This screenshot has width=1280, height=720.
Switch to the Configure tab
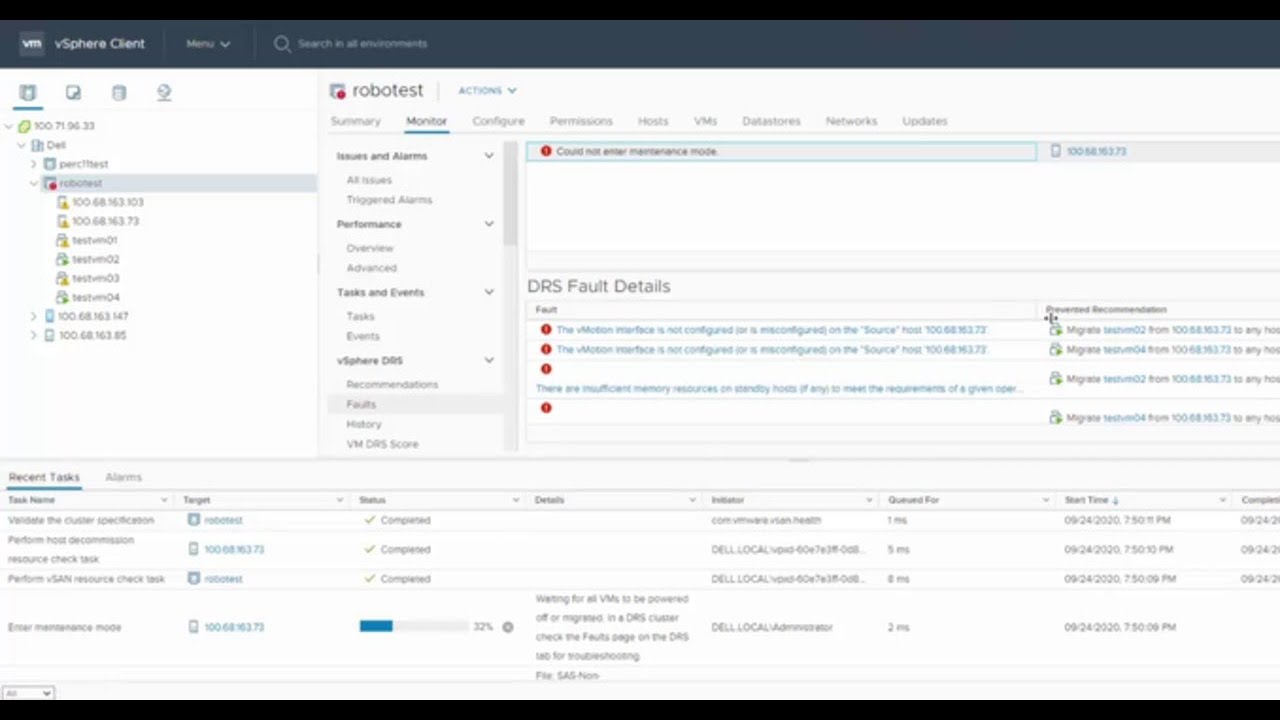498,121
